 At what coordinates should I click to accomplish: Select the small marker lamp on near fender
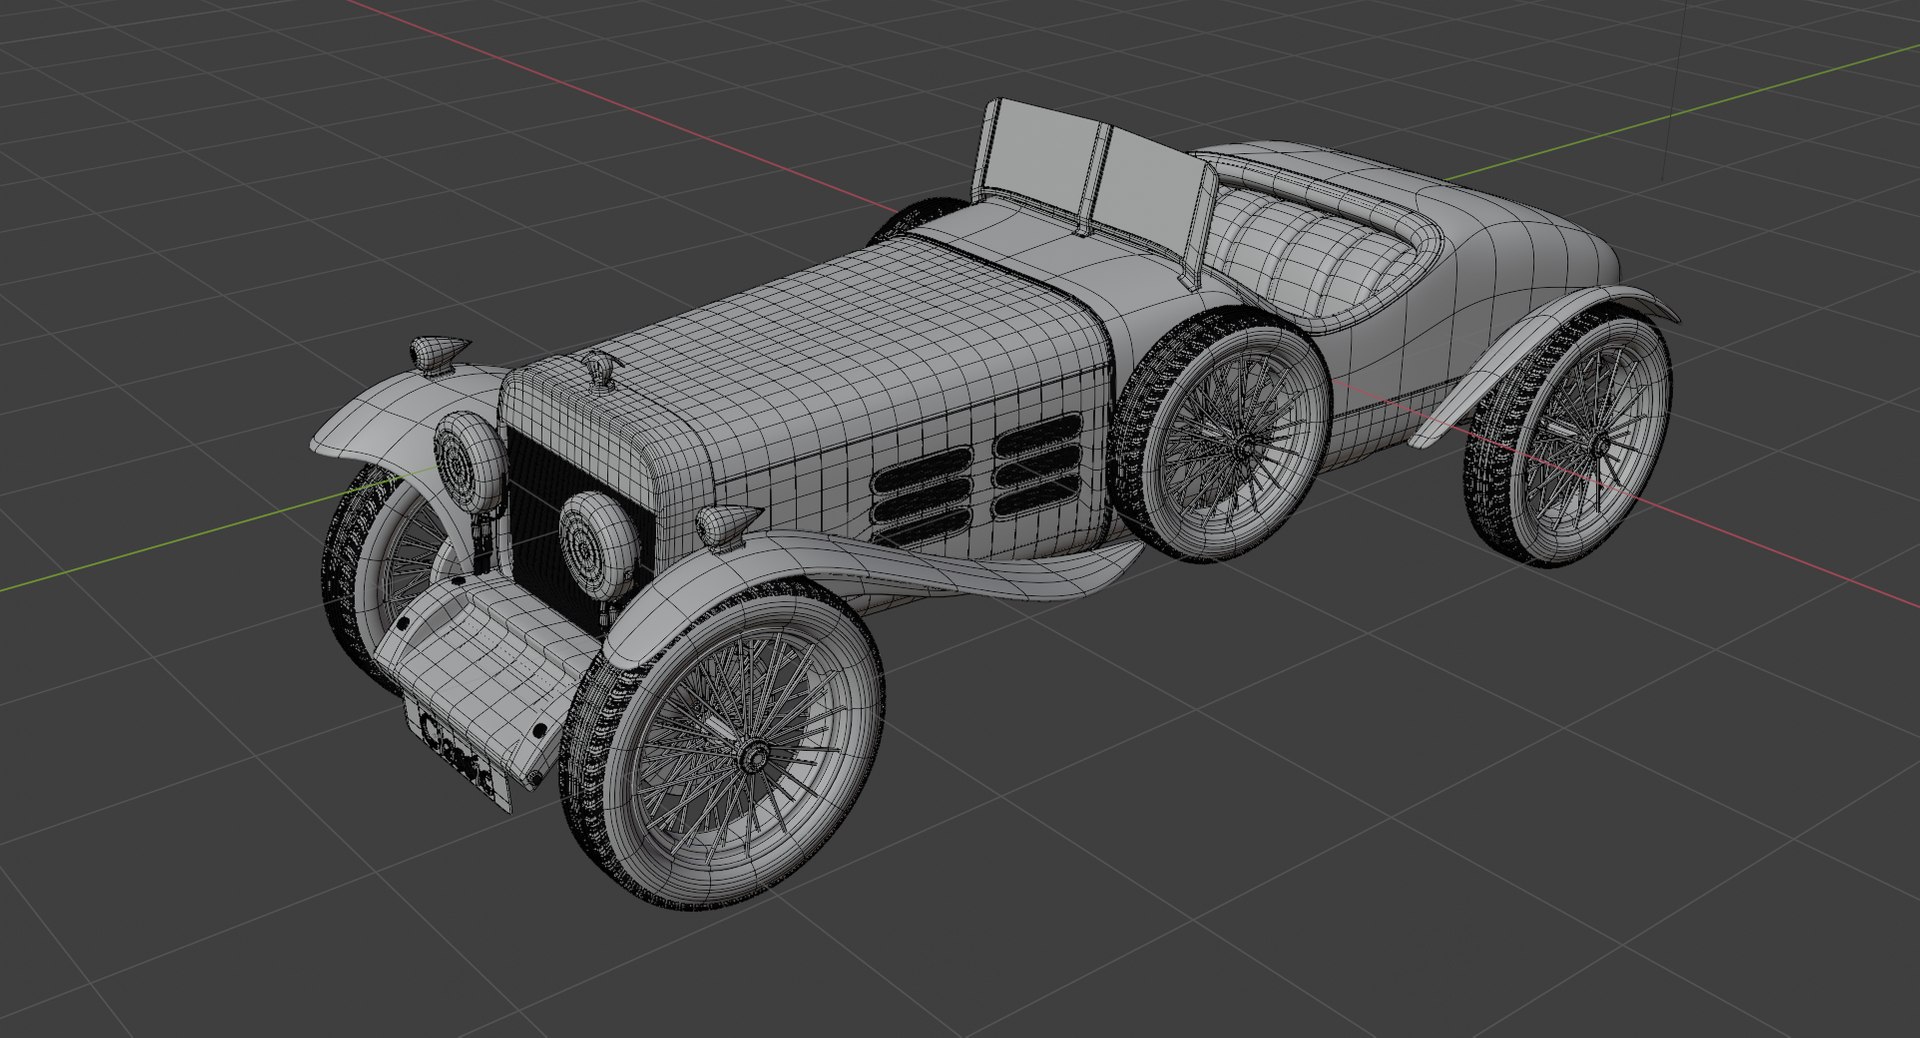(727, 525)
